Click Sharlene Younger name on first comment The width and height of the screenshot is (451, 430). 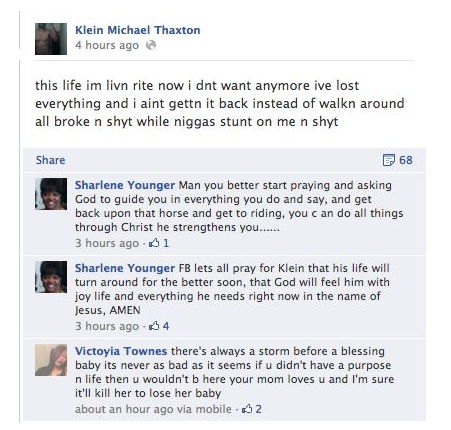point(125,185)
